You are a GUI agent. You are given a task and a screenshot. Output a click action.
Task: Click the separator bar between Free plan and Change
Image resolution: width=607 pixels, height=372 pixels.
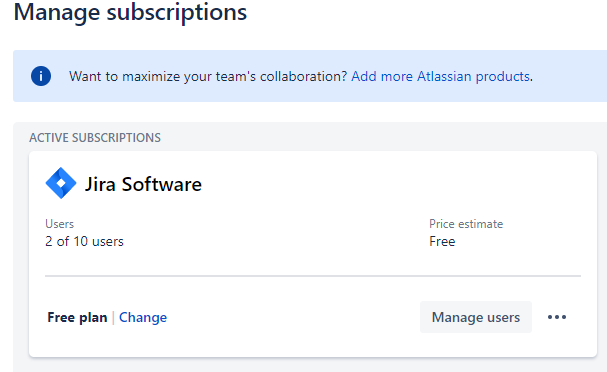click(113, 317)
